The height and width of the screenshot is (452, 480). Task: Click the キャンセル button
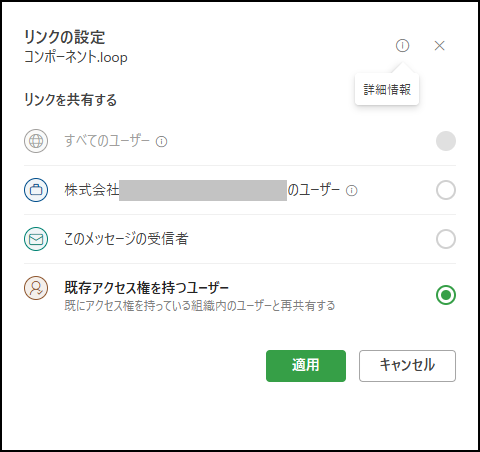(x=407, y=366)
